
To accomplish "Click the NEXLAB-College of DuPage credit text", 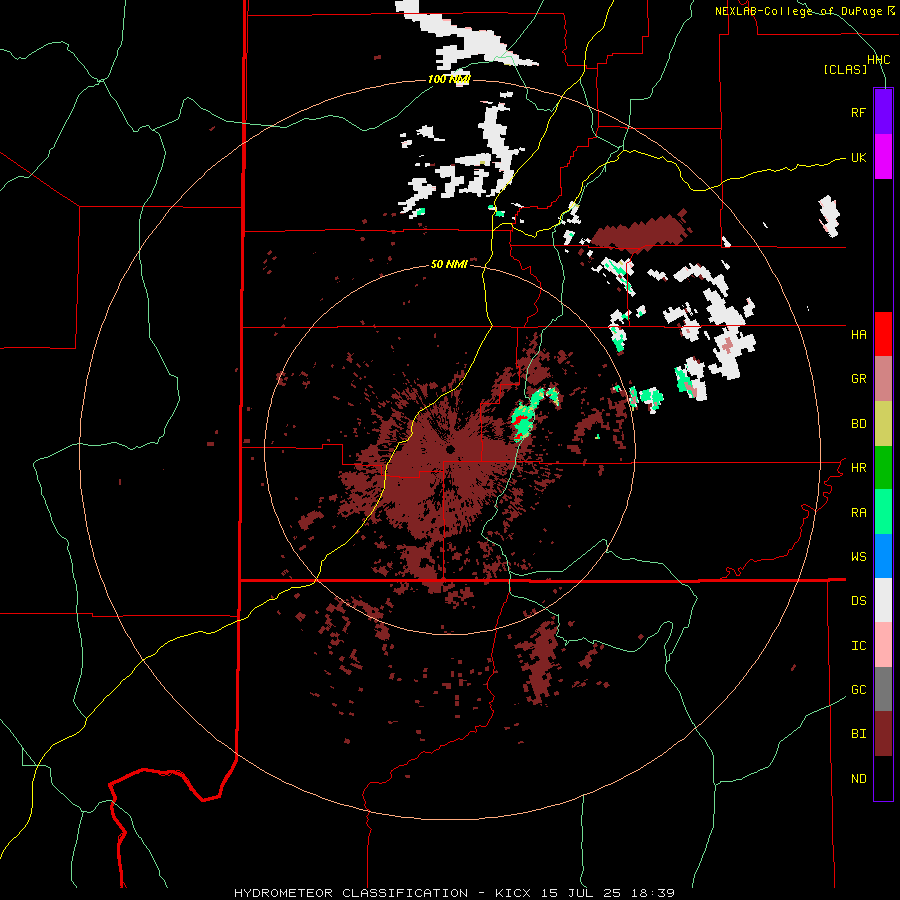I will (798, 11).
